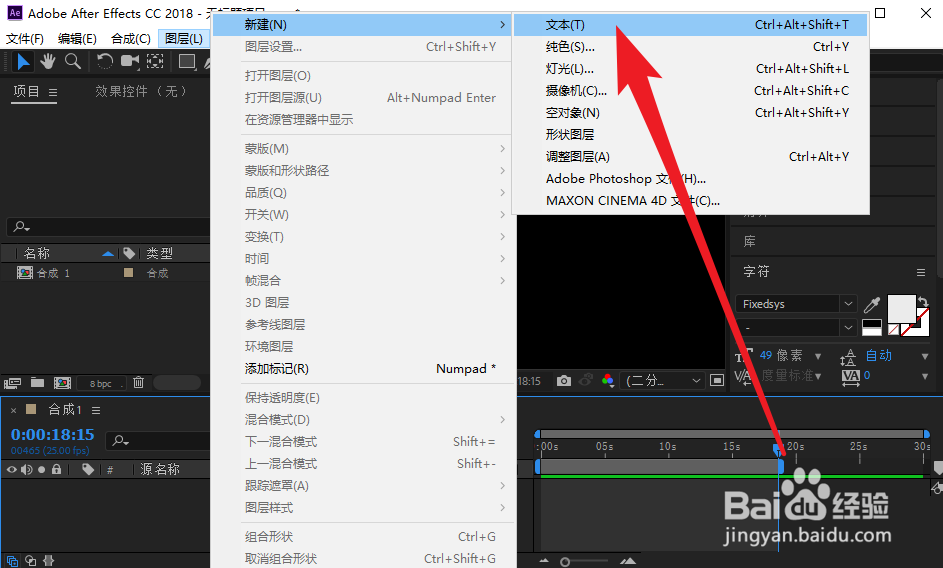
Task: Open the 合成1 timeline panel menu
Action: (96, 410)
